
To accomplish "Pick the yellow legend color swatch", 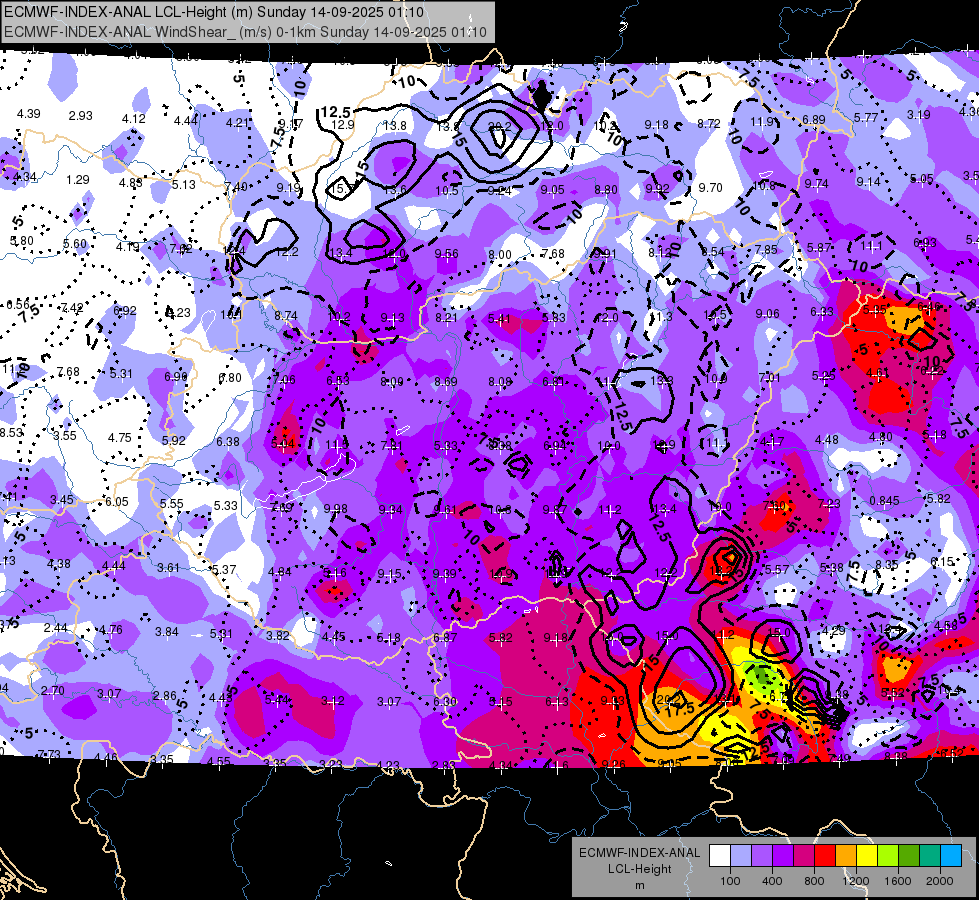I will pyautogui.click(x=867, y=856).
